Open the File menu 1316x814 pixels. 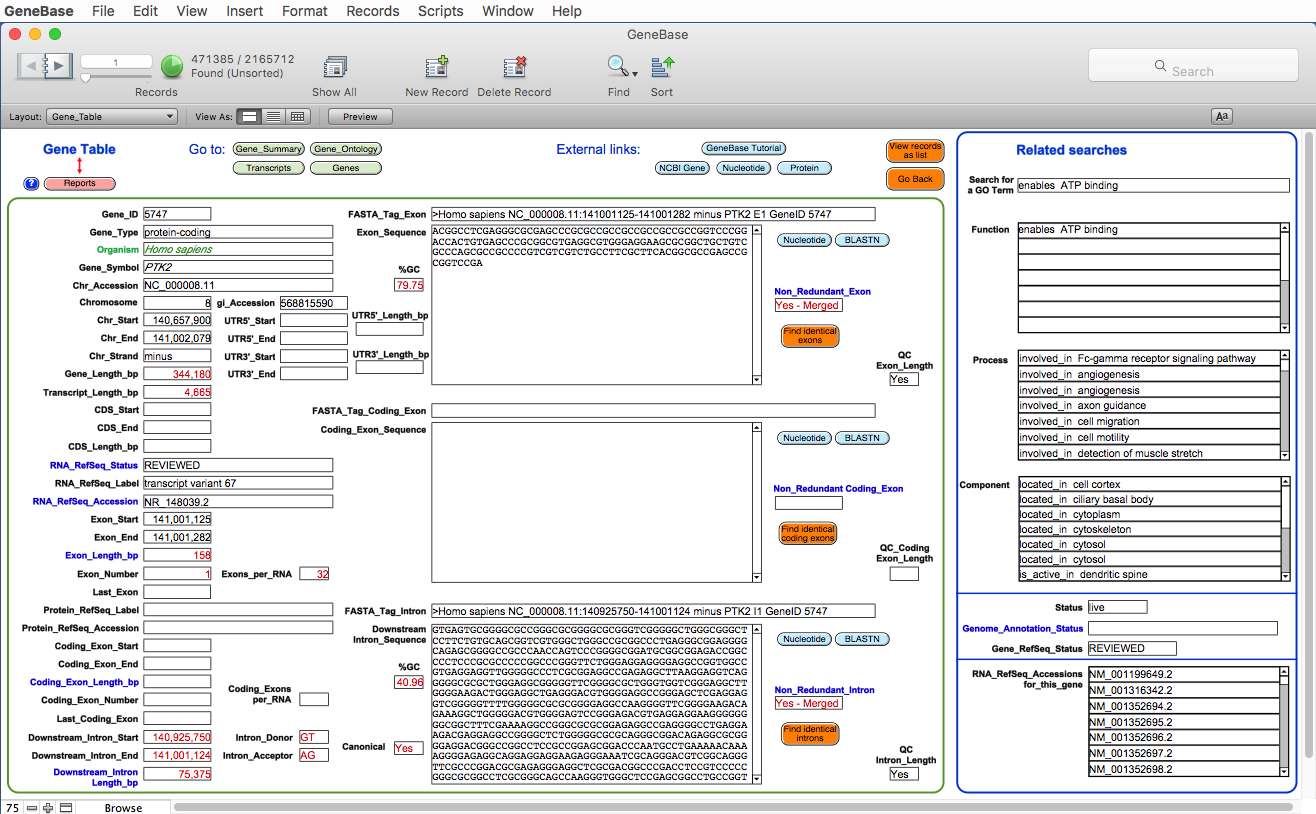pos(103,11)
